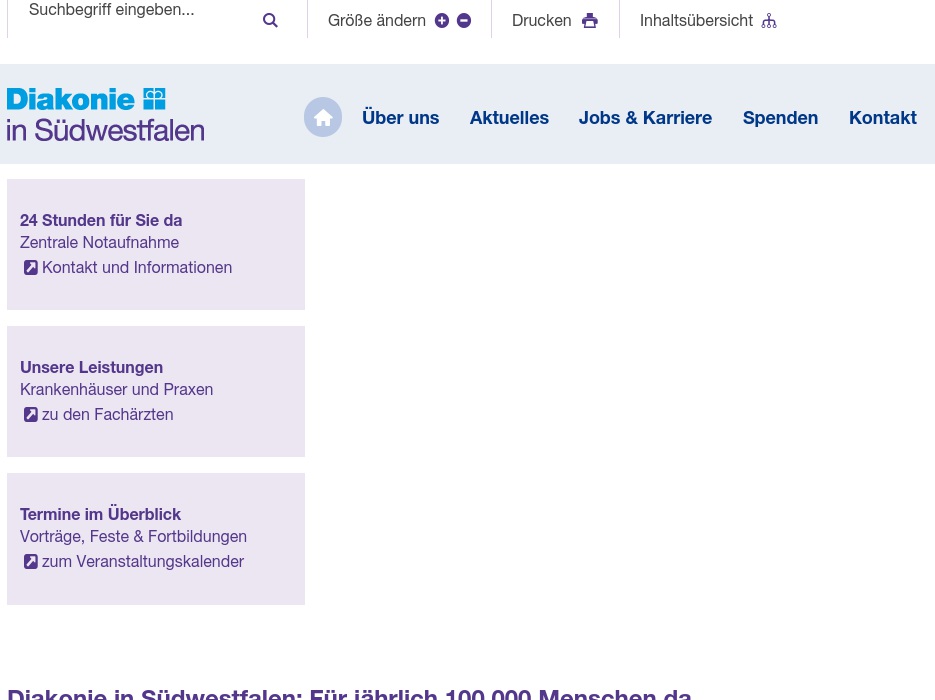935x700 pixels.
Task: Click the printer icon
Action: 590,20
